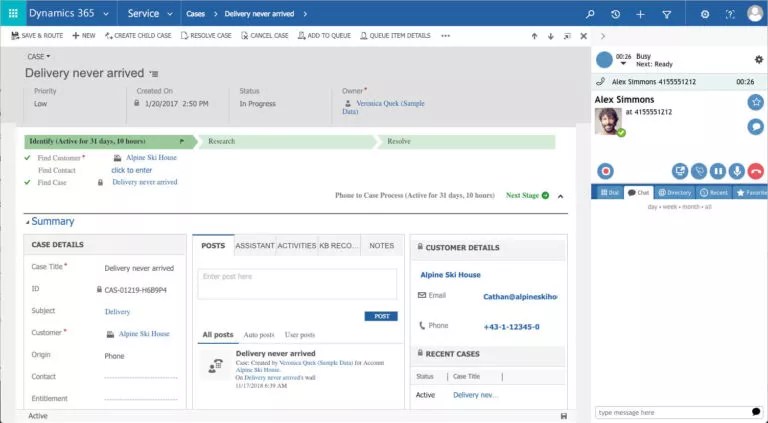Click the type message here chat field
The height and width of the screenshot is (423, 768).
(673, 413)
